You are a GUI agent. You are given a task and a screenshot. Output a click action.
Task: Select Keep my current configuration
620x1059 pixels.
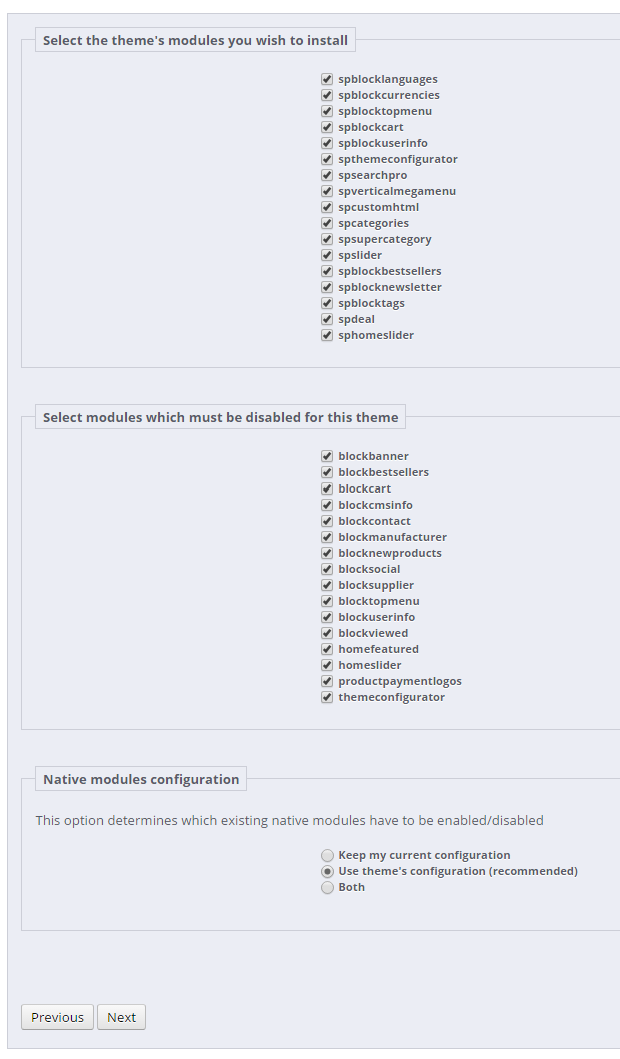[x=328, y=856]
